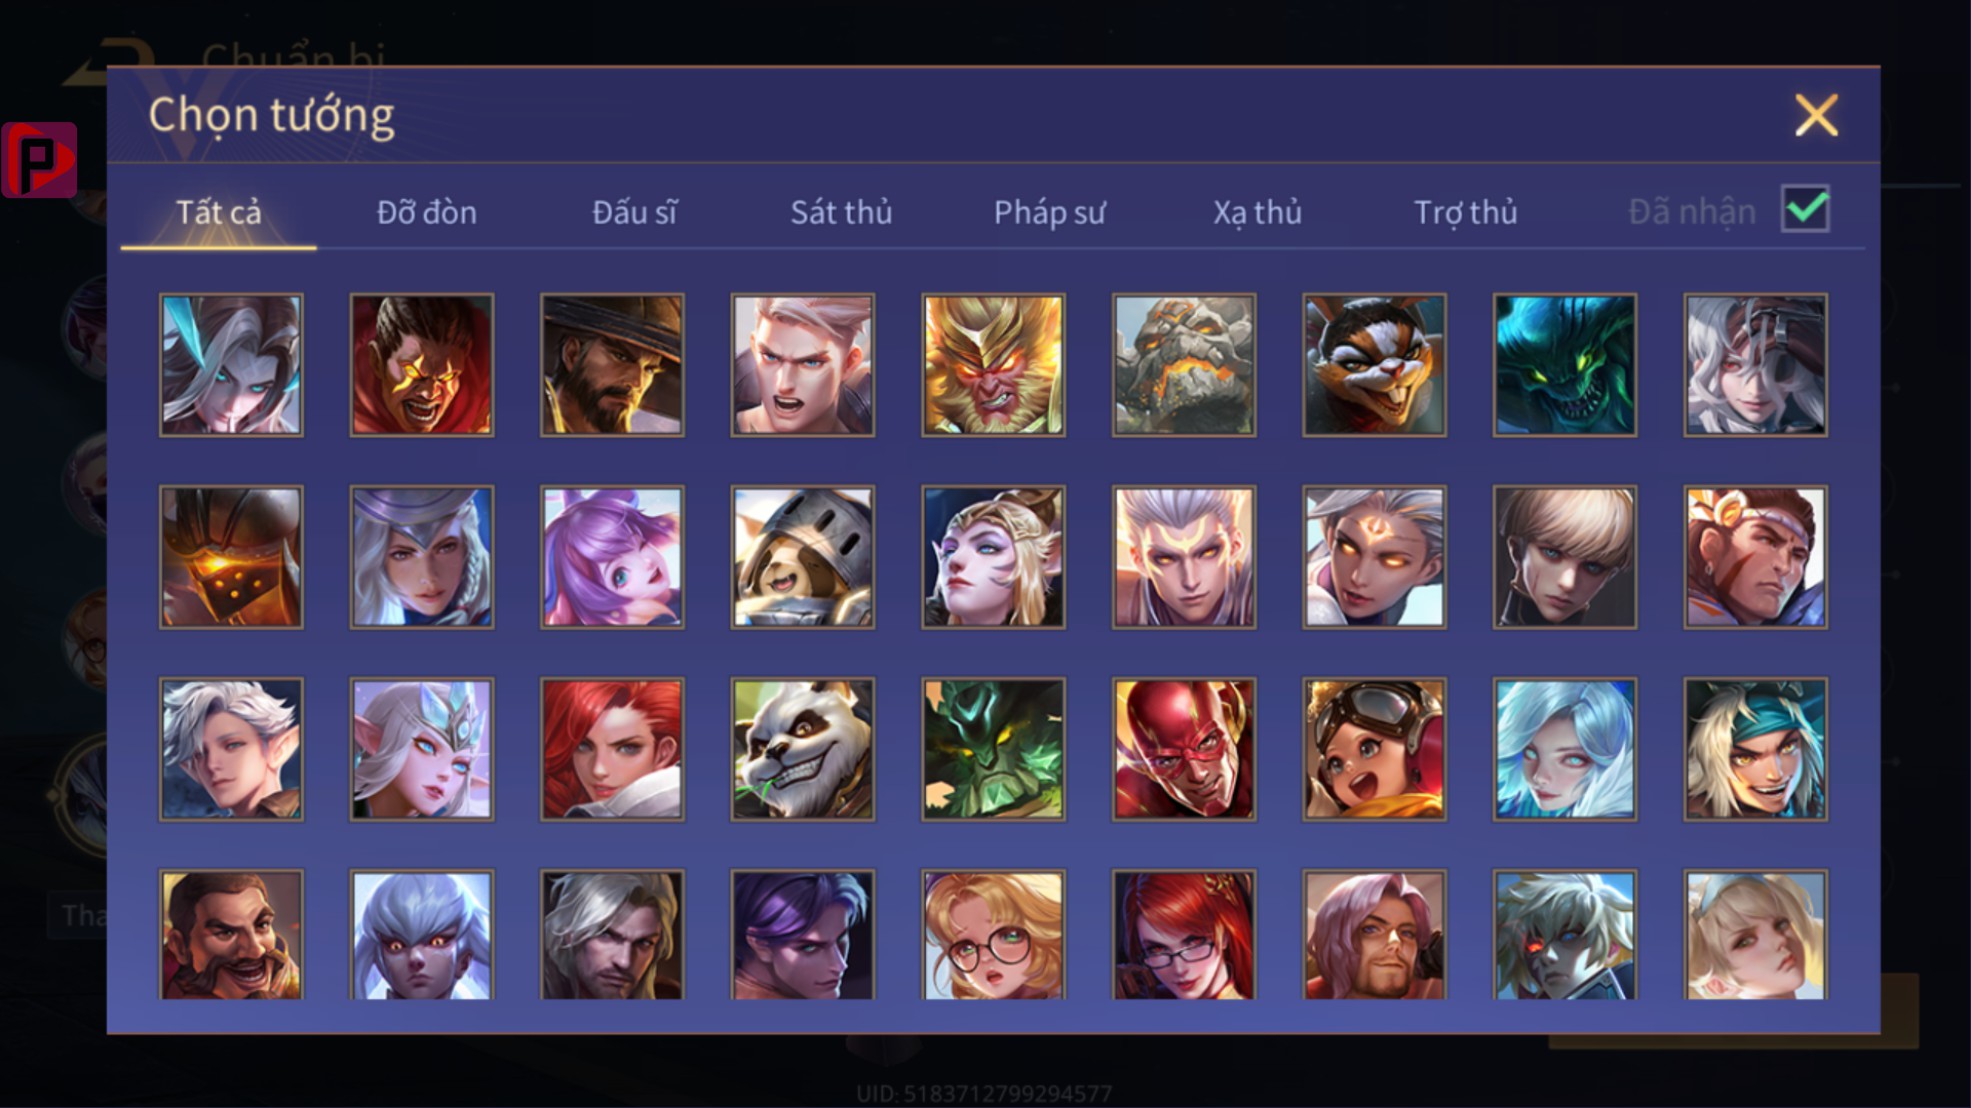View the Trợ thủ tab
The image size is (1971, 1108).
(1465, 212)
